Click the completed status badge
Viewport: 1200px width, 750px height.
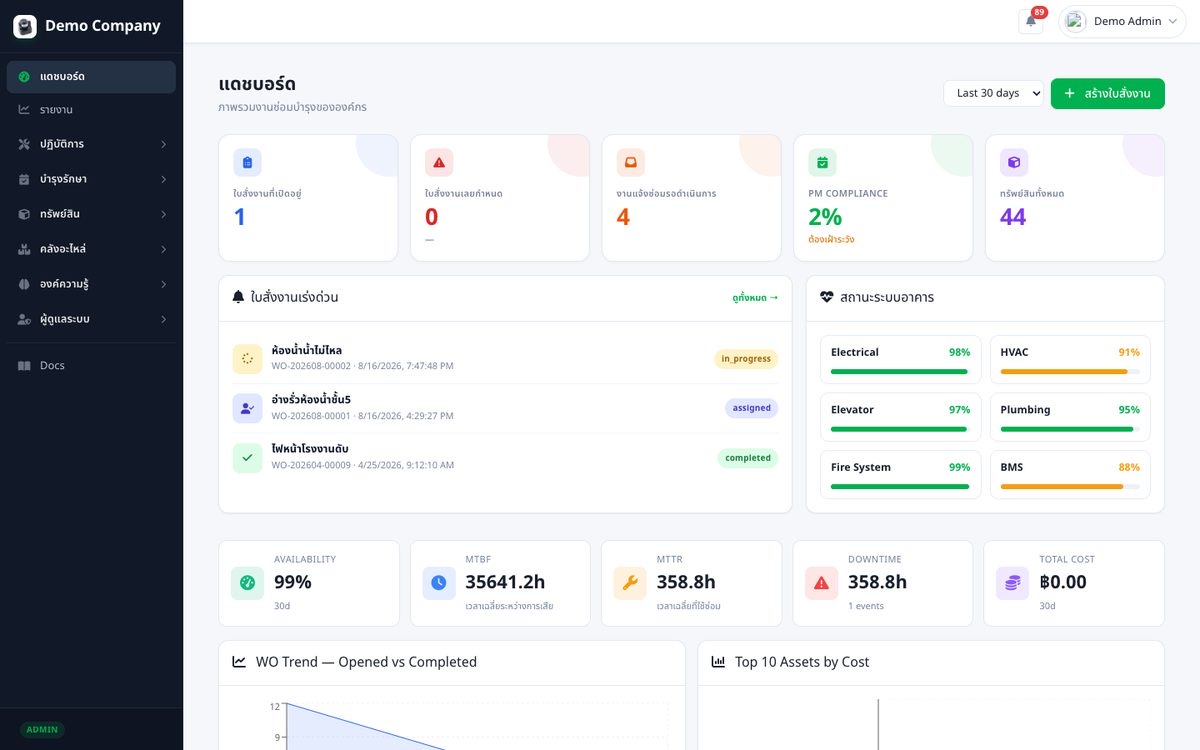(x=748, y=458)
